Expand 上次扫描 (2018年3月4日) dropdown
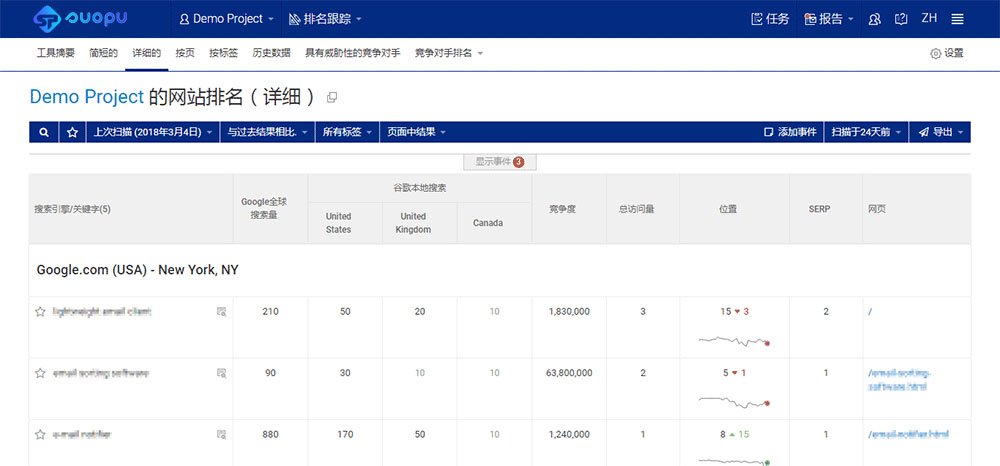The width and height of the screenshot is (1000, 466). tap(153, 132)
